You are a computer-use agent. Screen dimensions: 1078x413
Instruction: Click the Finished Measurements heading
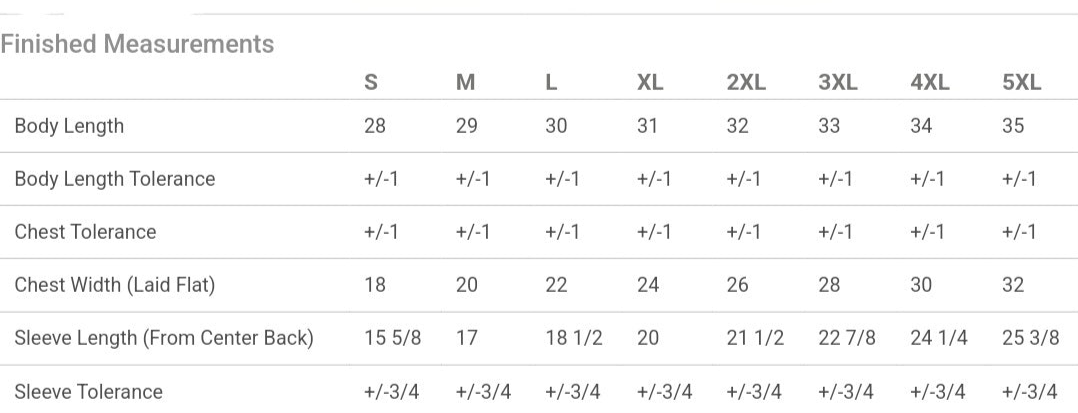tap(137, 44)
